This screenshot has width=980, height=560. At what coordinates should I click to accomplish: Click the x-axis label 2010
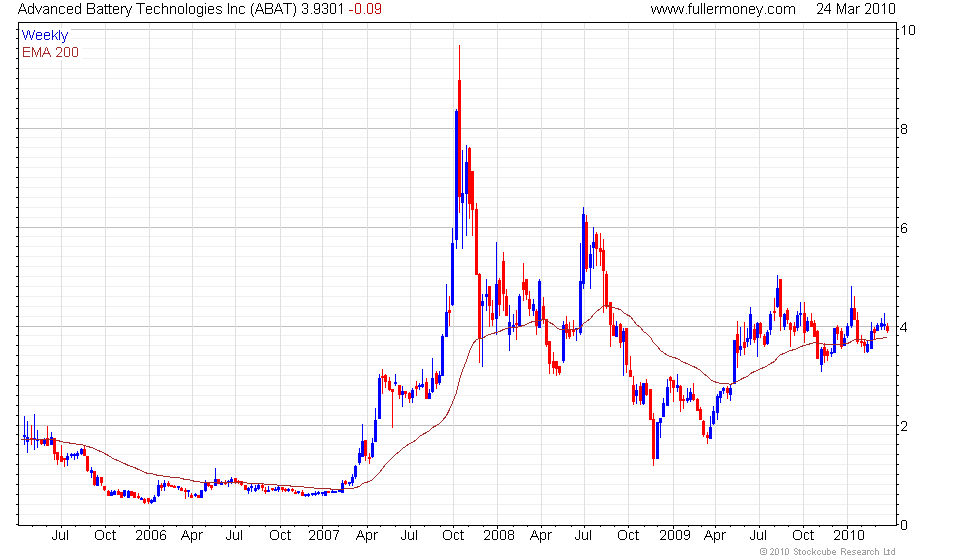coord(849,536)
